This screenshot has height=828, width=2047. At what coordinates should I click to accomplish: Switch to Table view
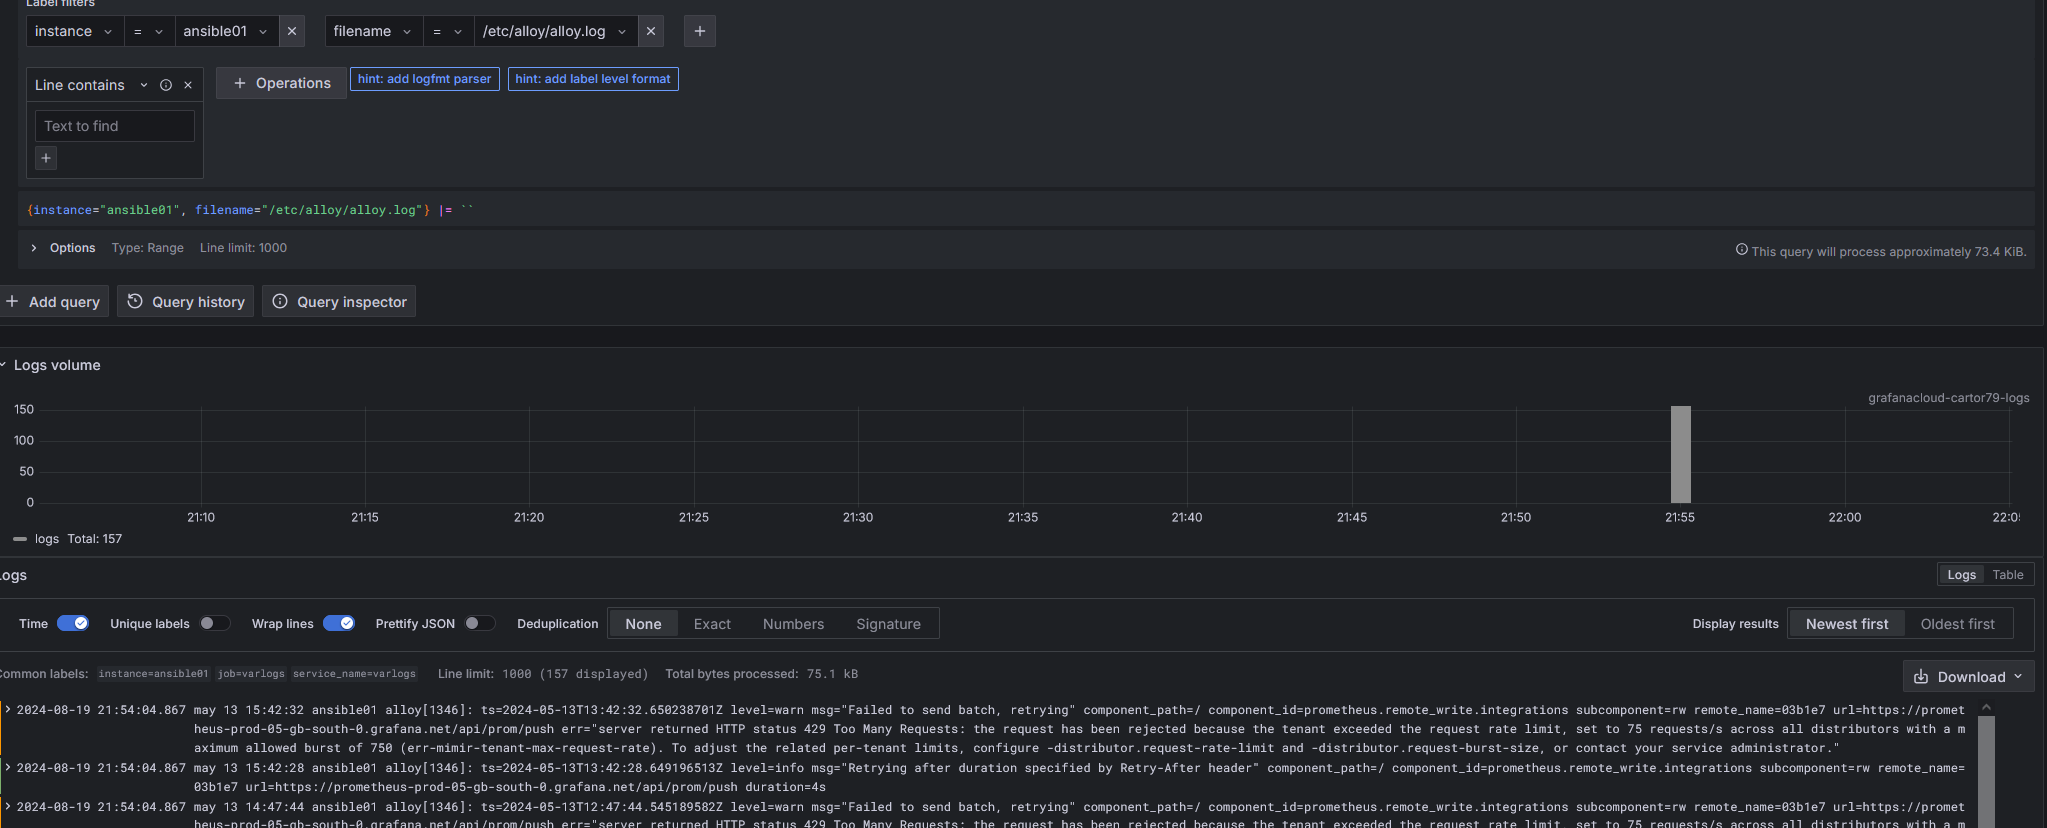[x=2007, y=575]
